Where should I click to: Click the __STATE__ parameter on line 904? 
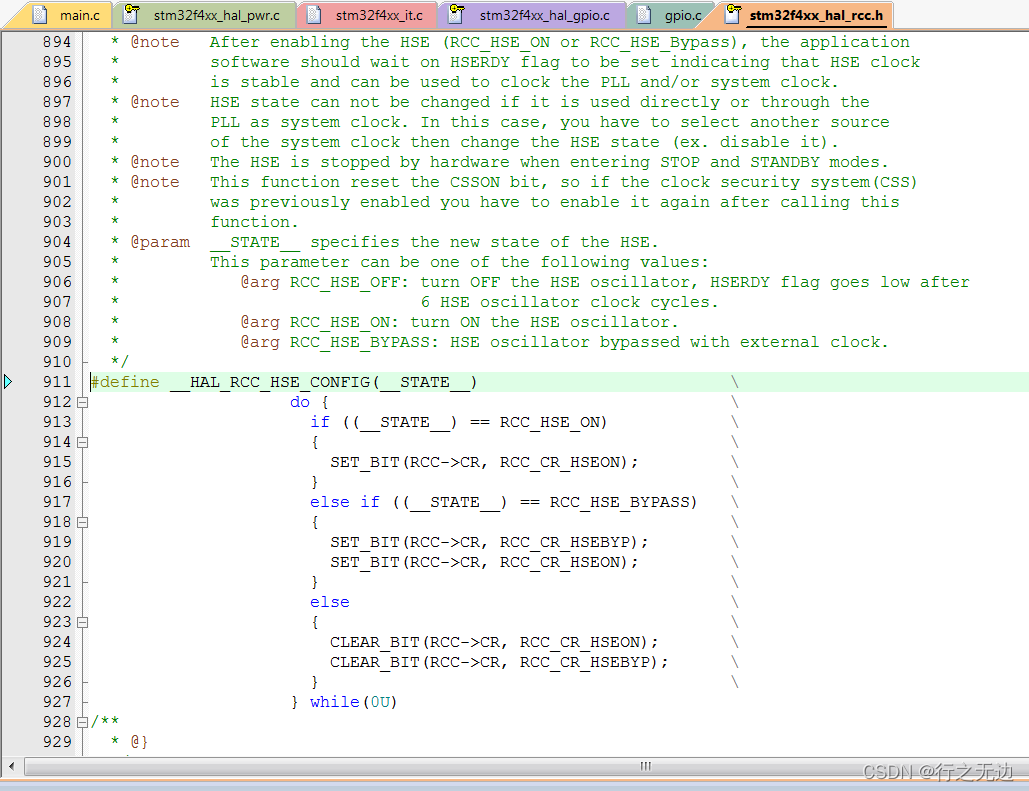pyautogui.click(x=255, y=242)
